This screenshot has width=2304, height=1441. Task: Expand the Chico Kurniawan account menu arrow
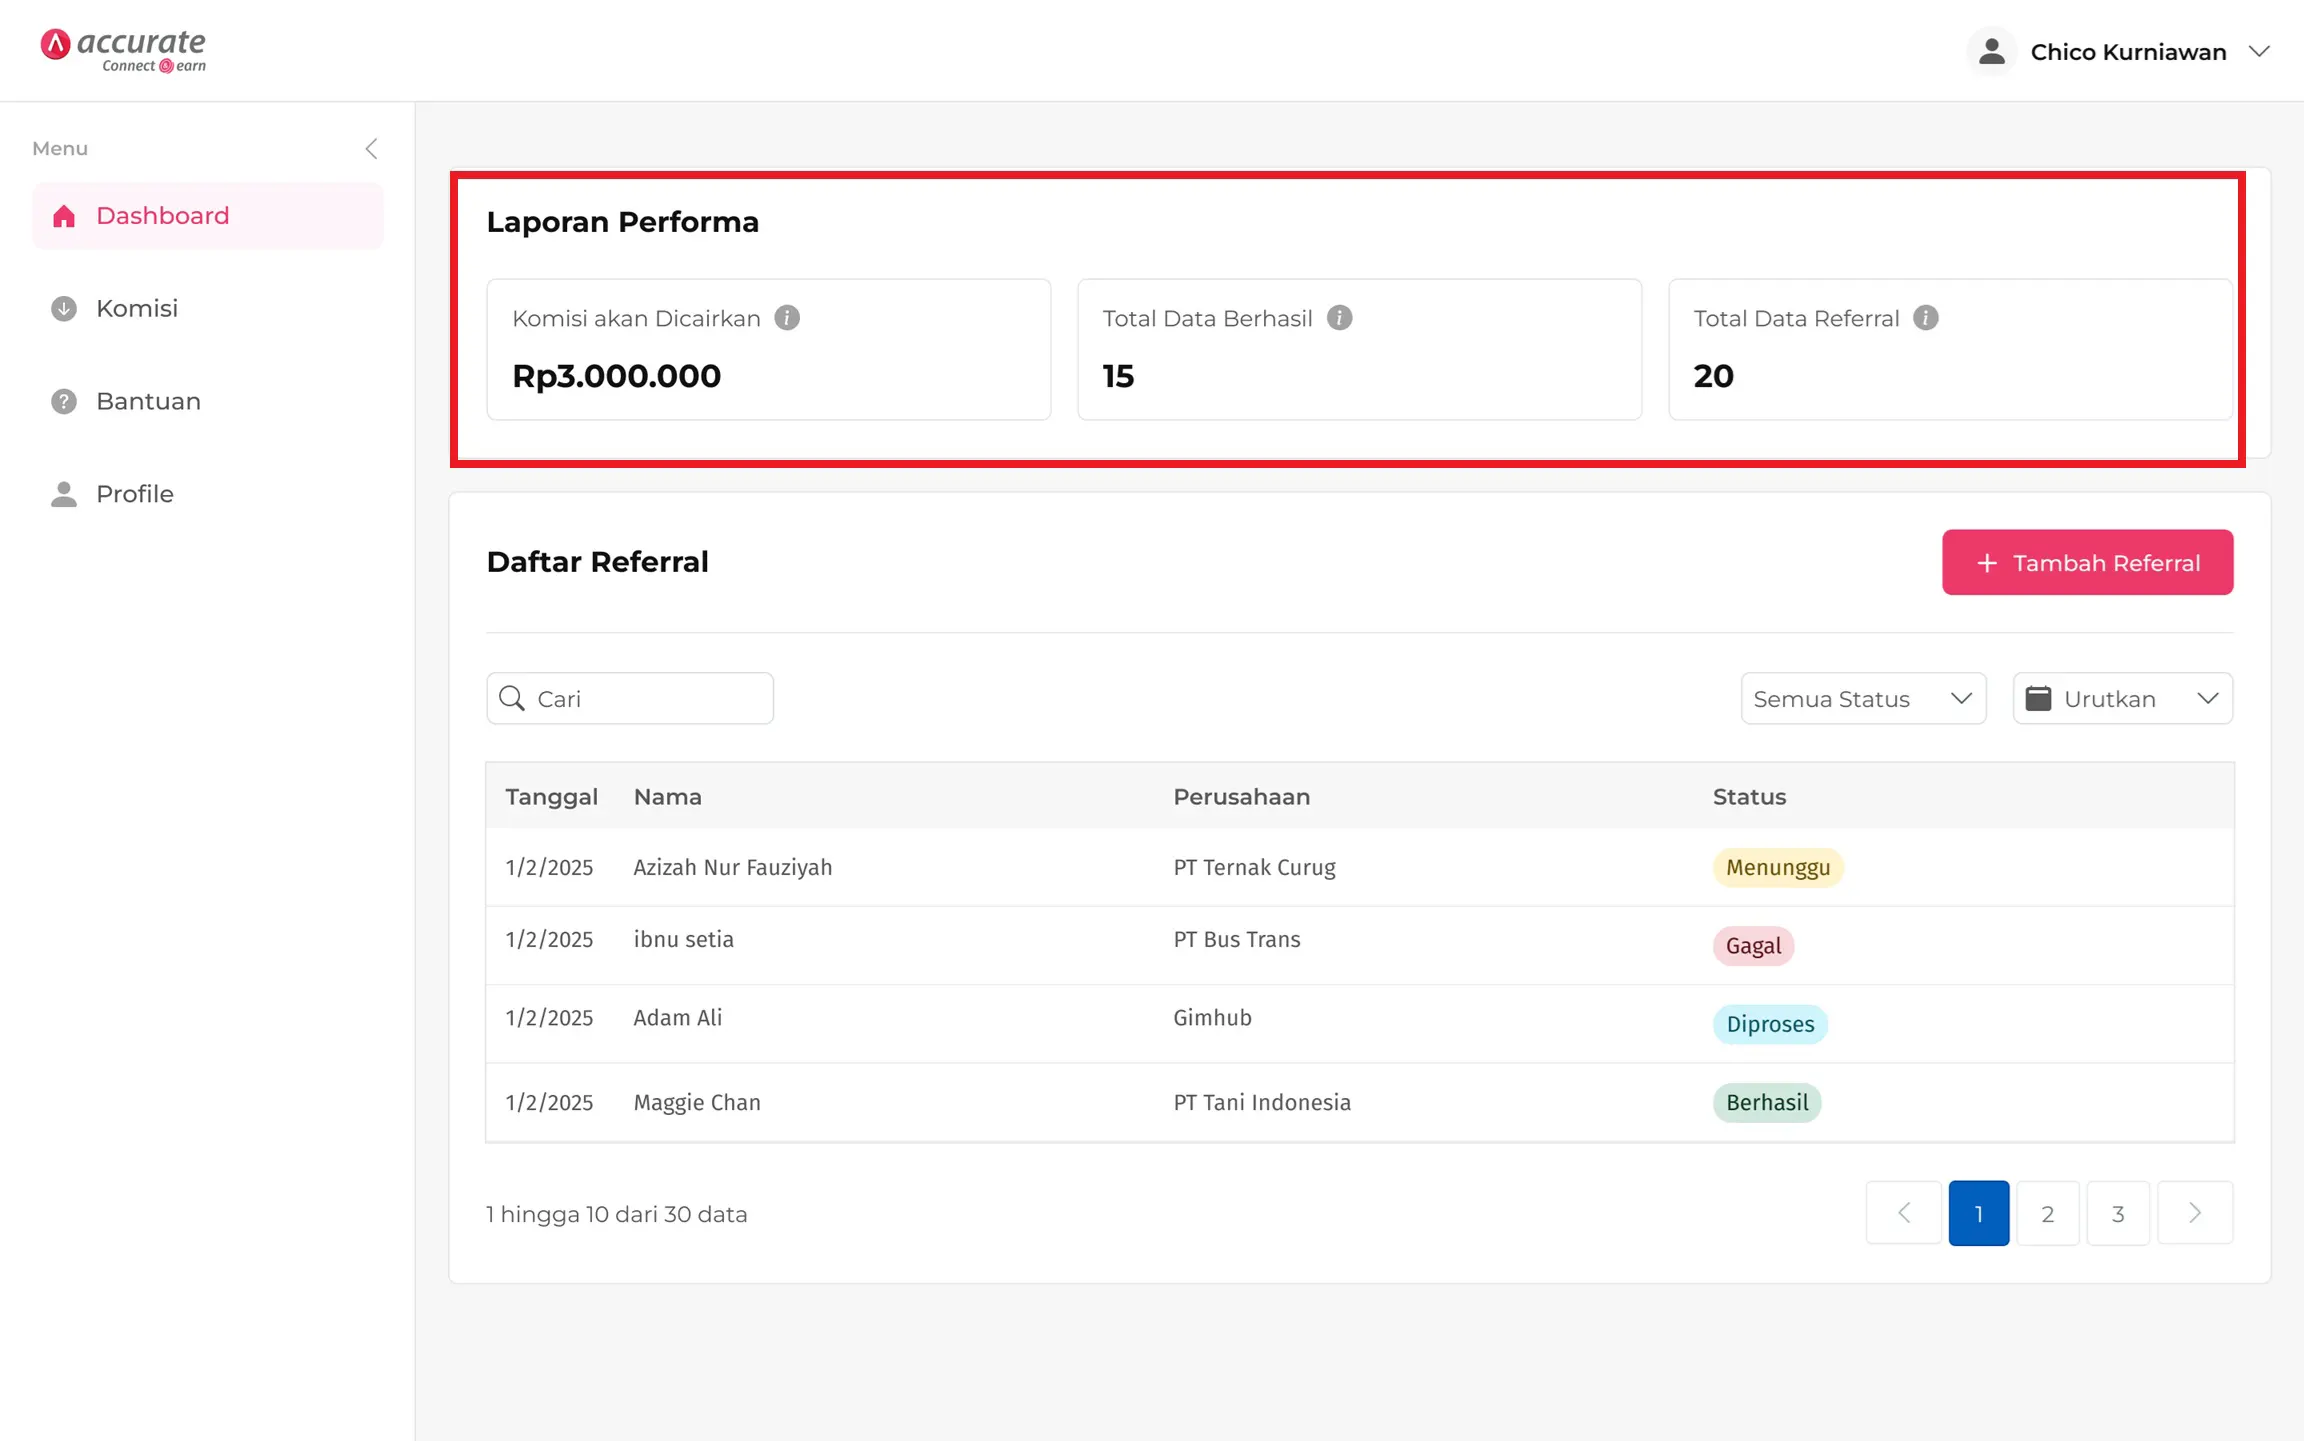click(x=2259, y=52)
